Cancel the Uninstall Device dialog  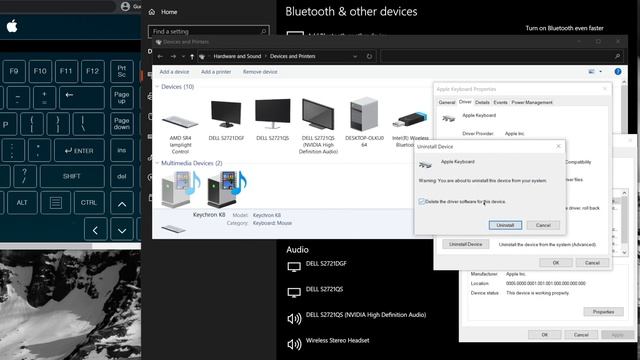click(543, 225)
